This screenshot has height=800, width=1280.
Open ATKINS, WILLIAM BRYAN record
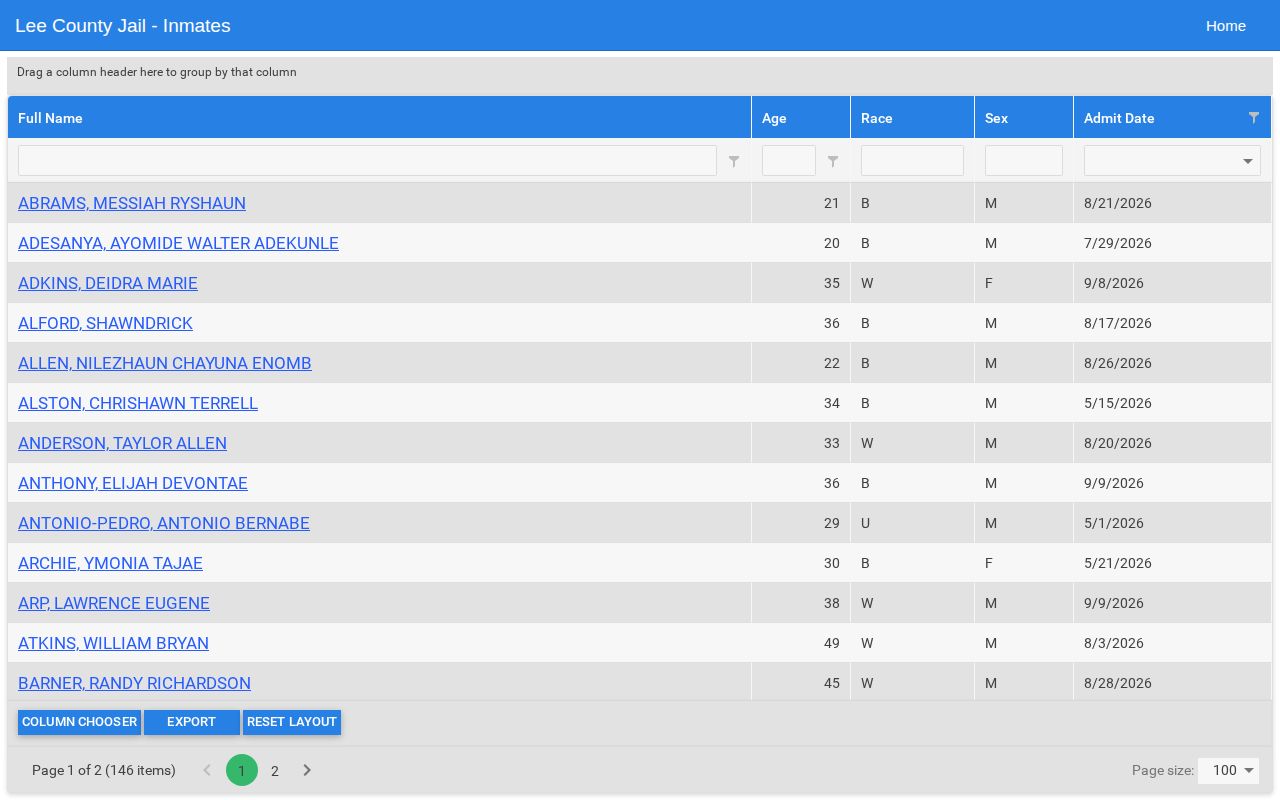[113, 643]
